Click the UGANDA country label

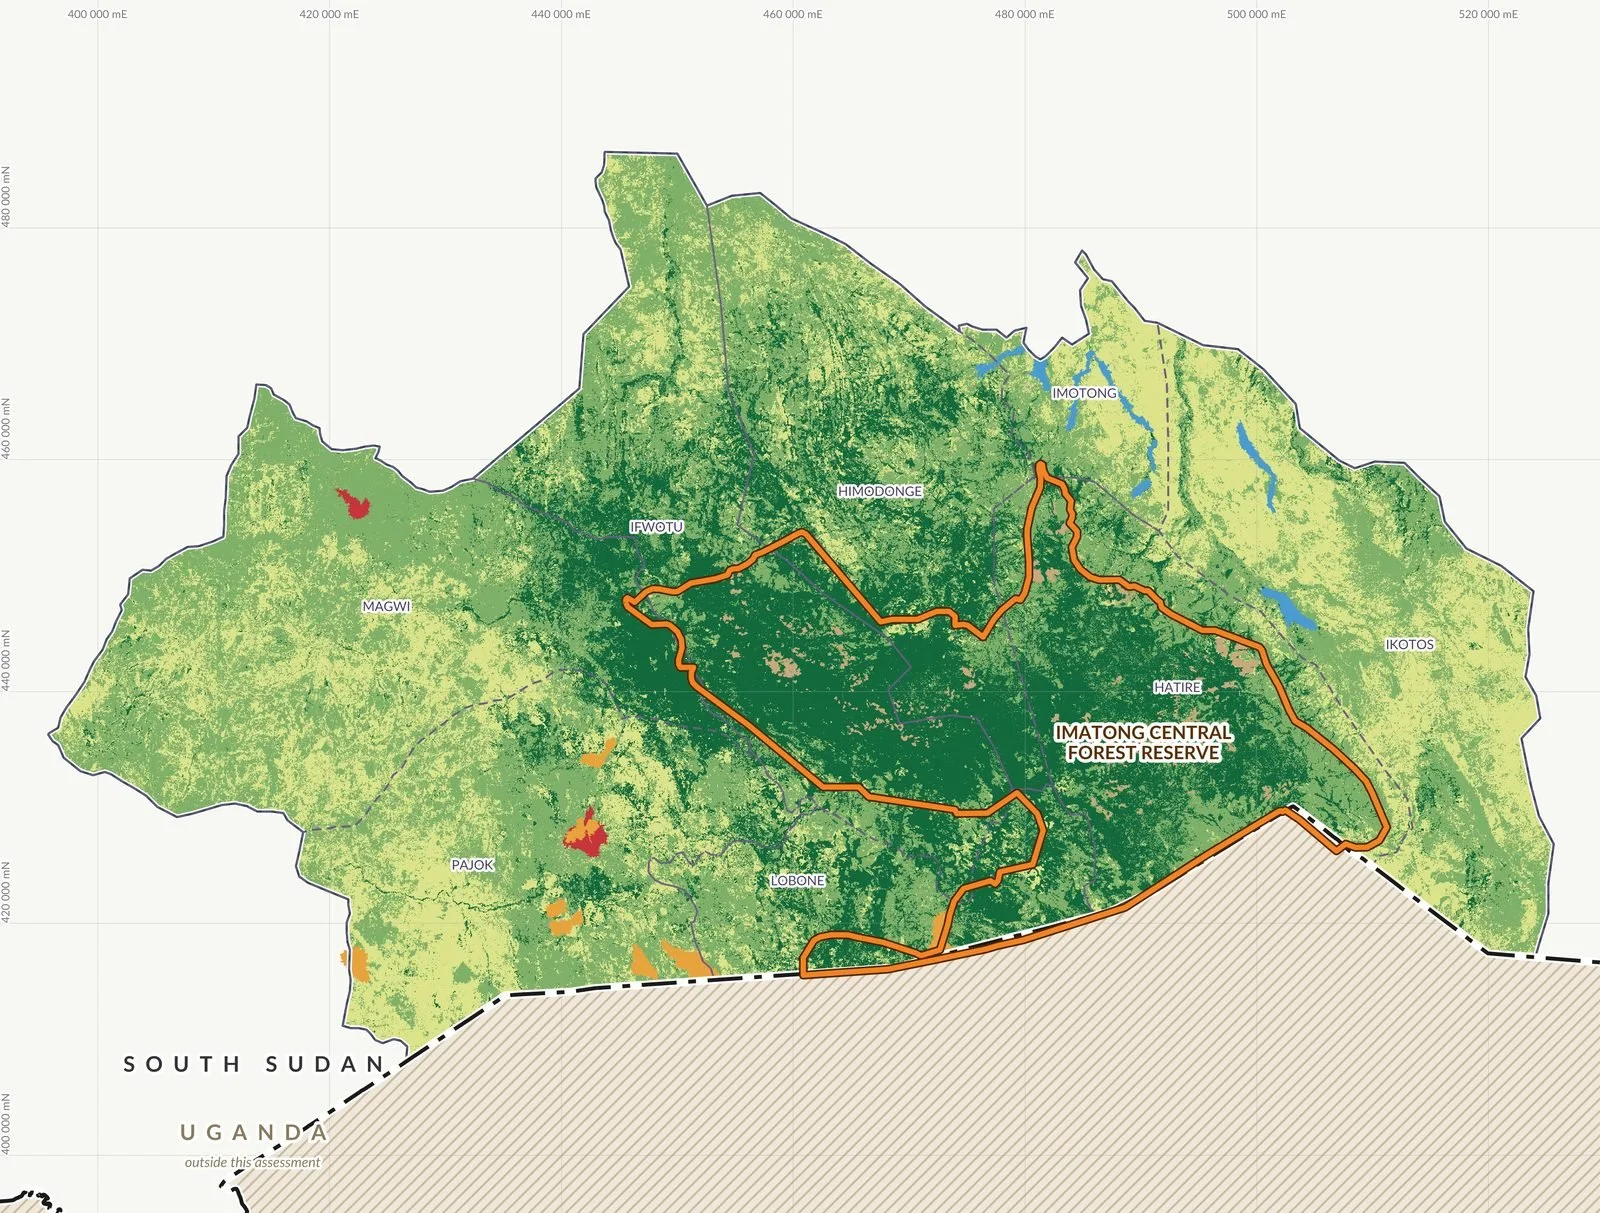pyautogui.click(x=254, y=1132)
